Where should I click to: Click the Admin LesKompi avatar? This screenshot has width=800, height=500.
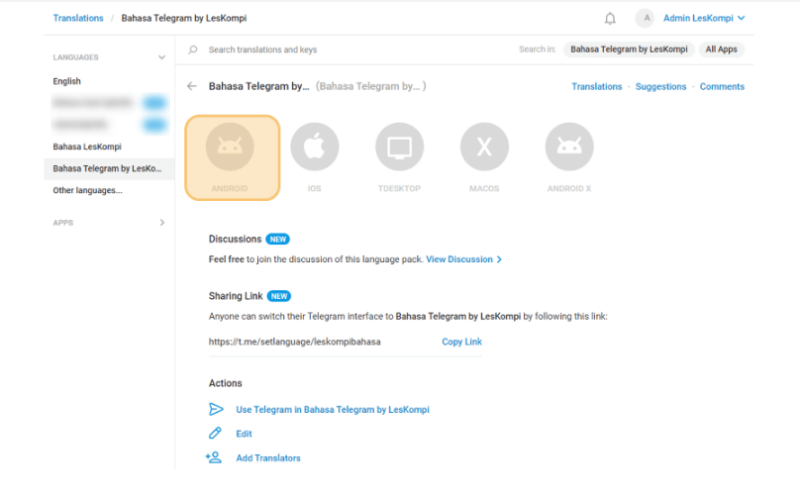645,18
